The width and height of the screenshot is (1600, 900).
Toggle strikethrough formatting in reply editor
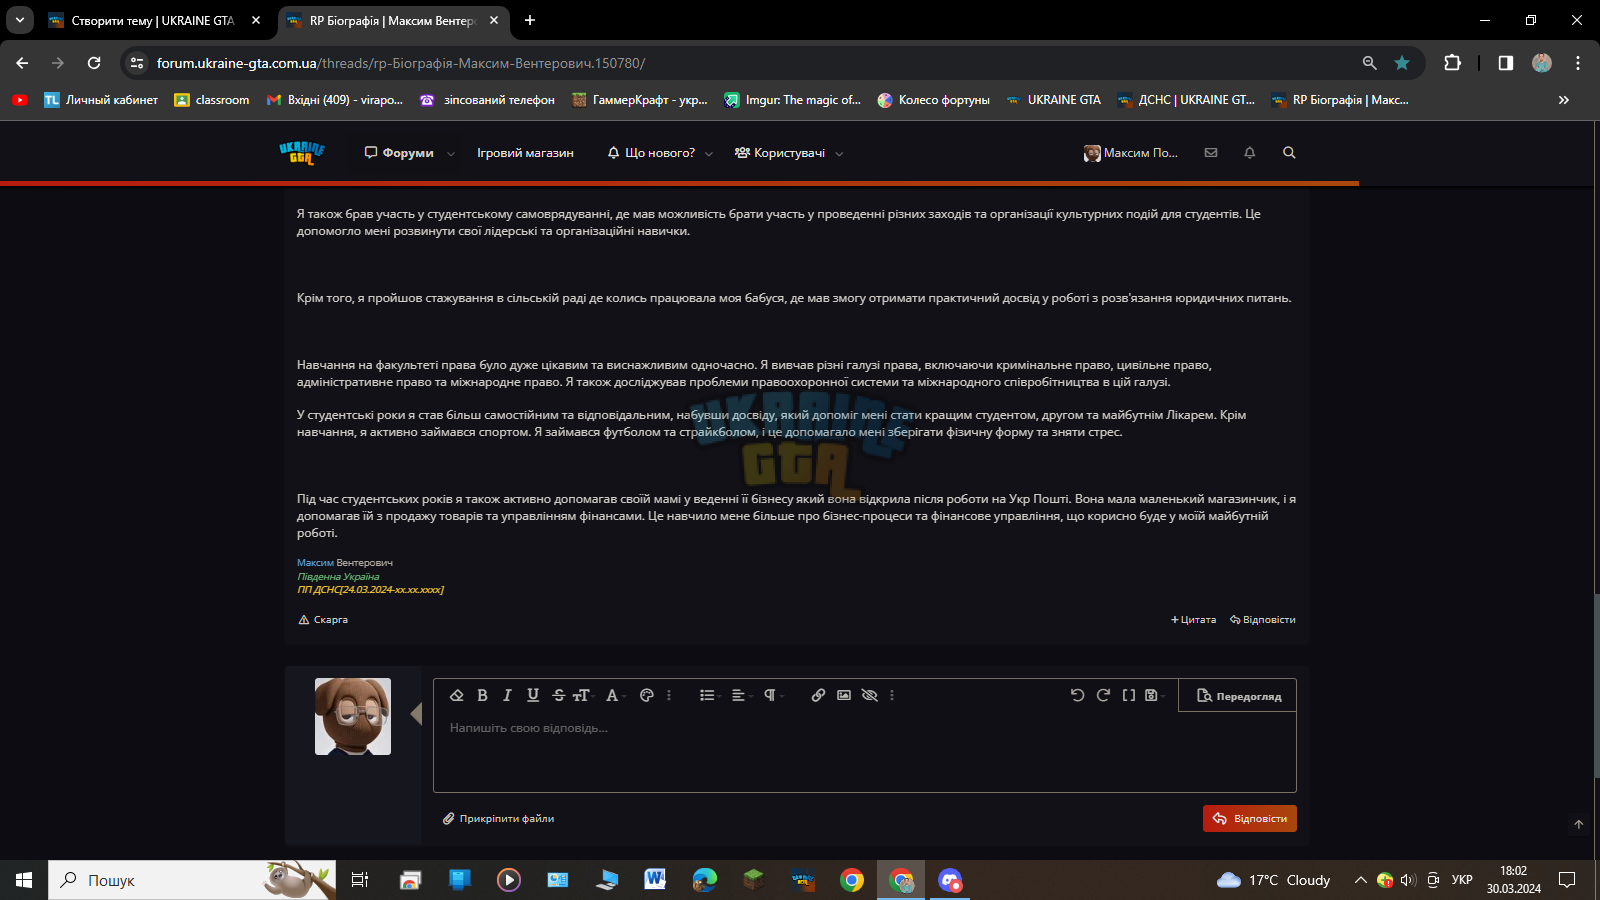(558, 695)
